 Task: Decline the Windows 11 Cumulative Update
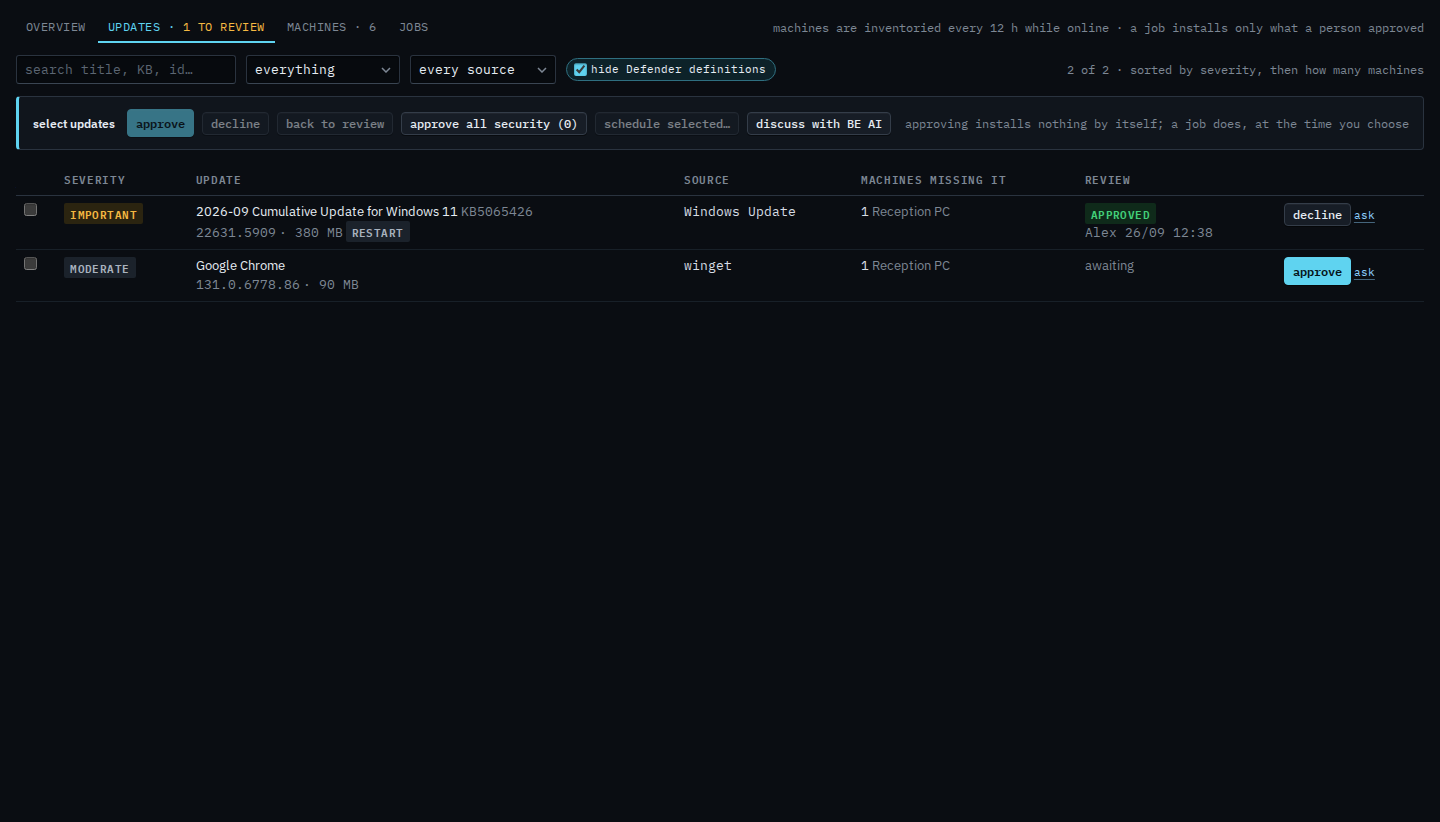1317,214
